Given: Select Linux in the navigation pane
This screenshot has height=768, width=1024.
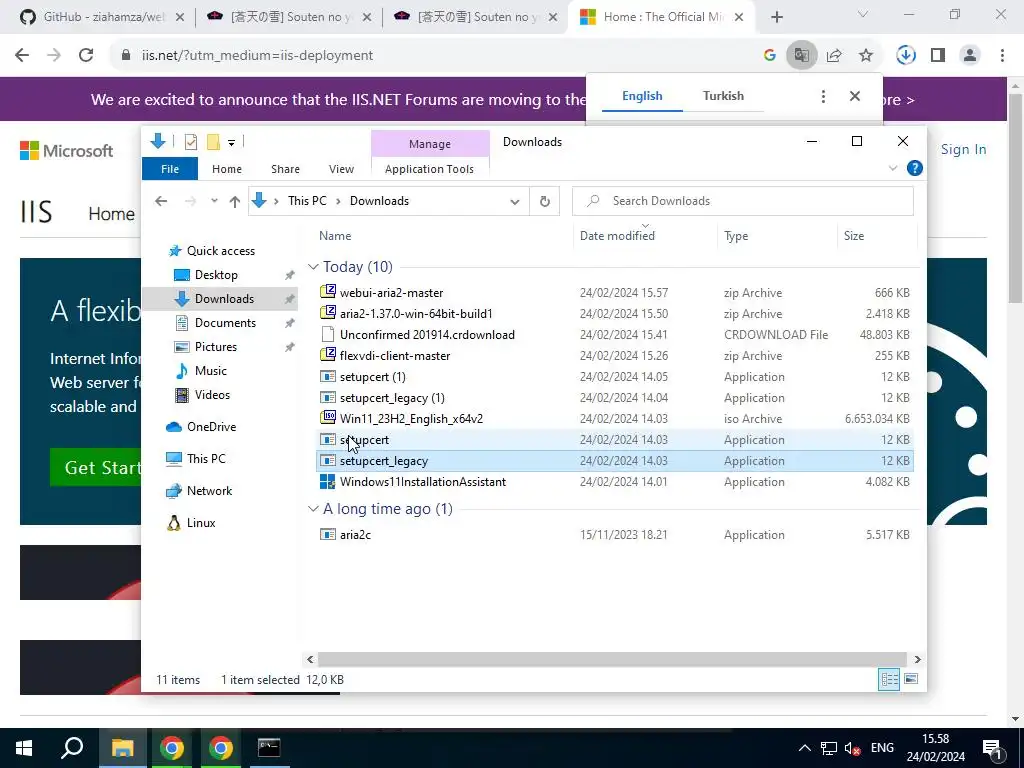Looking at the screenshot, I should point(200,523).
